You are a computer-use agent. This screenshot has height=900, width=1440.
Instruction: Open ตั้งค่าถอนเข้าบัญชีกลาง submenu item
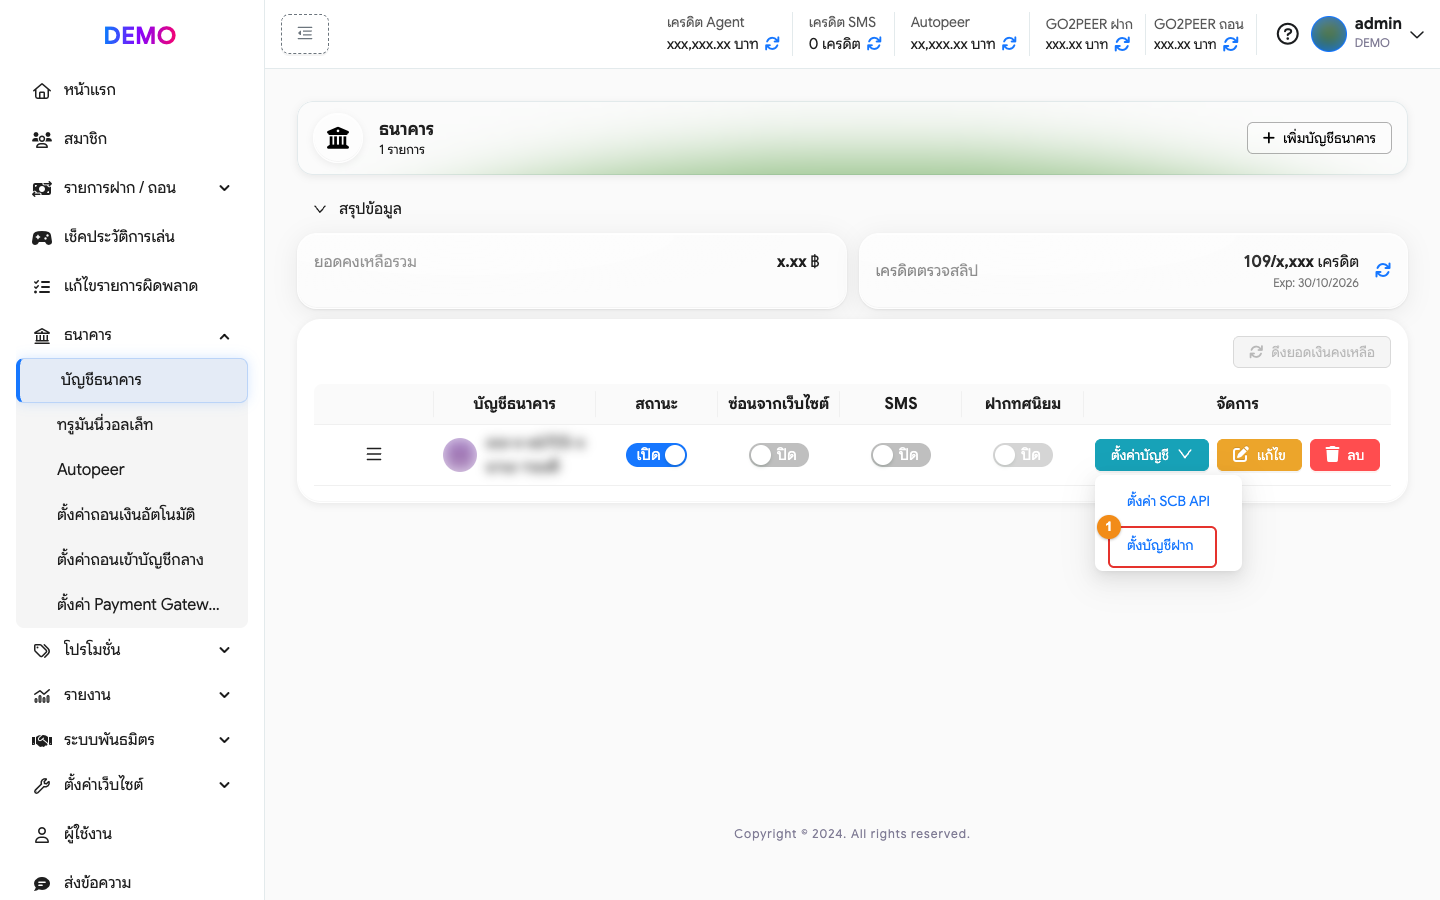pos(132,560)
